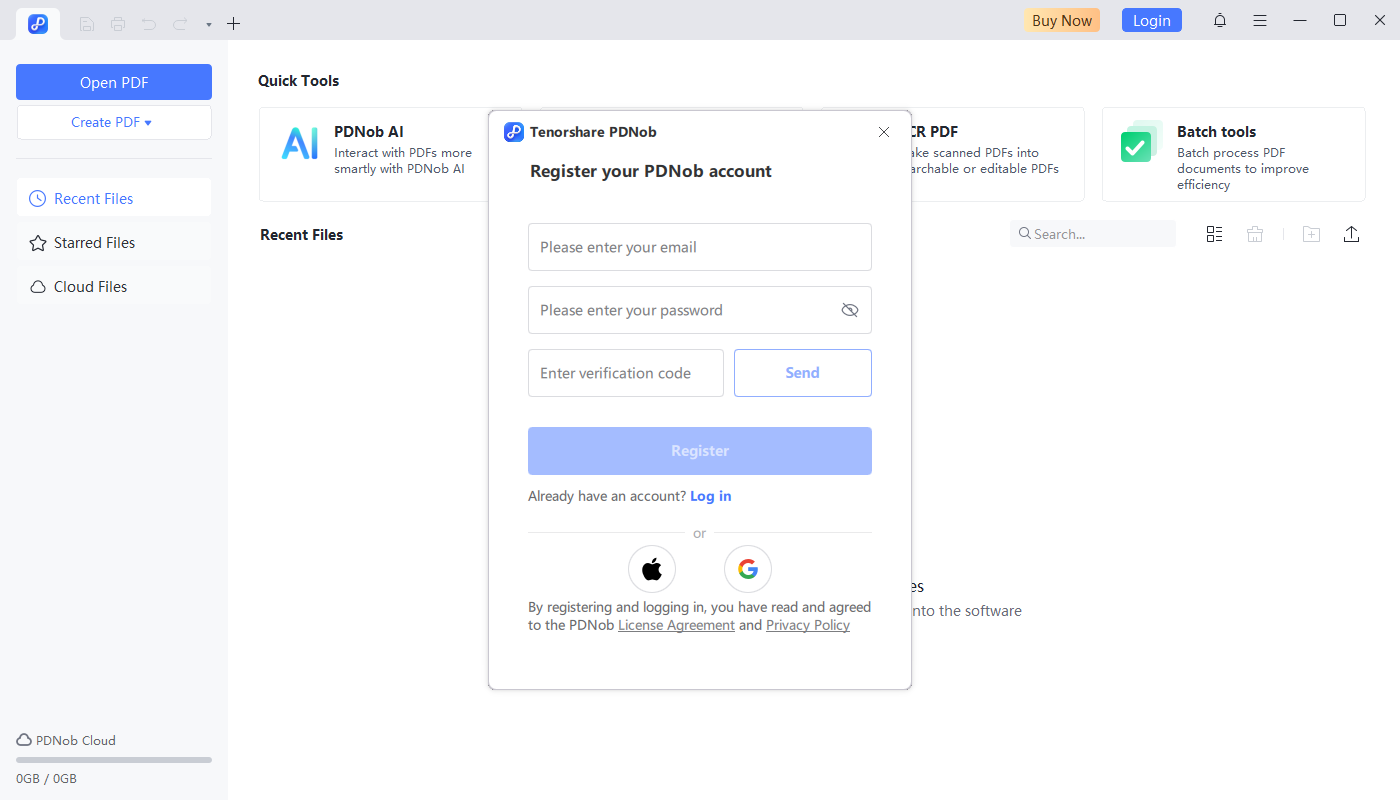The width and height of the screenshot is (1400, 800).
Task: Open a new tab with the plus icon
Action: point(233,22)
